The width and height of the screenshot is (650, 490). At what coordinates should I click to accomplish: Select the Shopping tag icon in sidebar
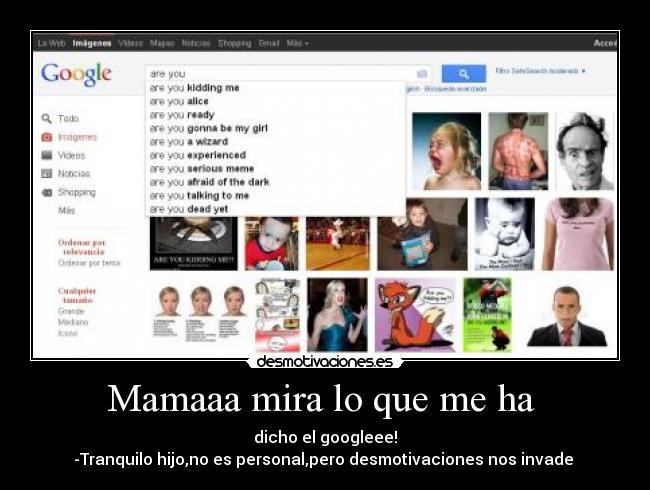[46, 192]
